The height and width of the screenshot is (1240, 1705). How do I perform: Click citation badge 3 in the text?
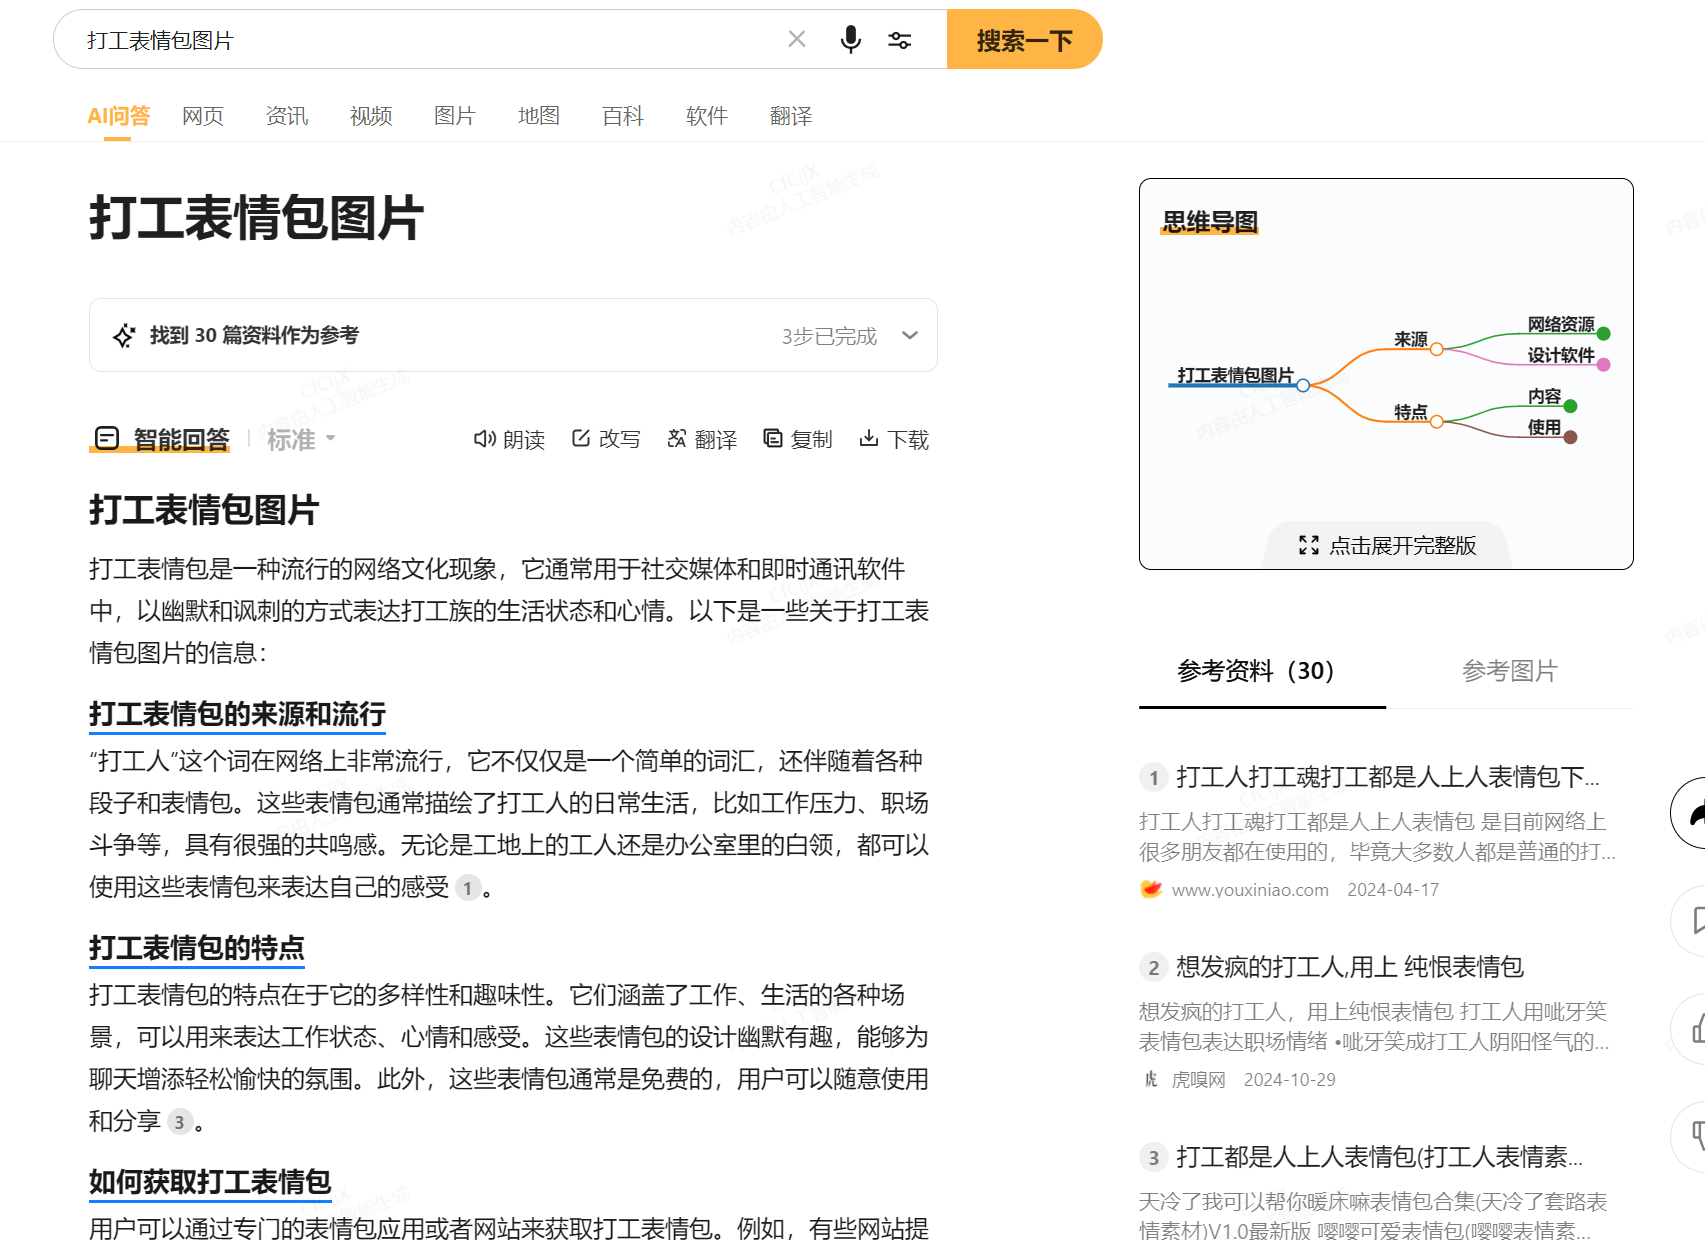180,1122
